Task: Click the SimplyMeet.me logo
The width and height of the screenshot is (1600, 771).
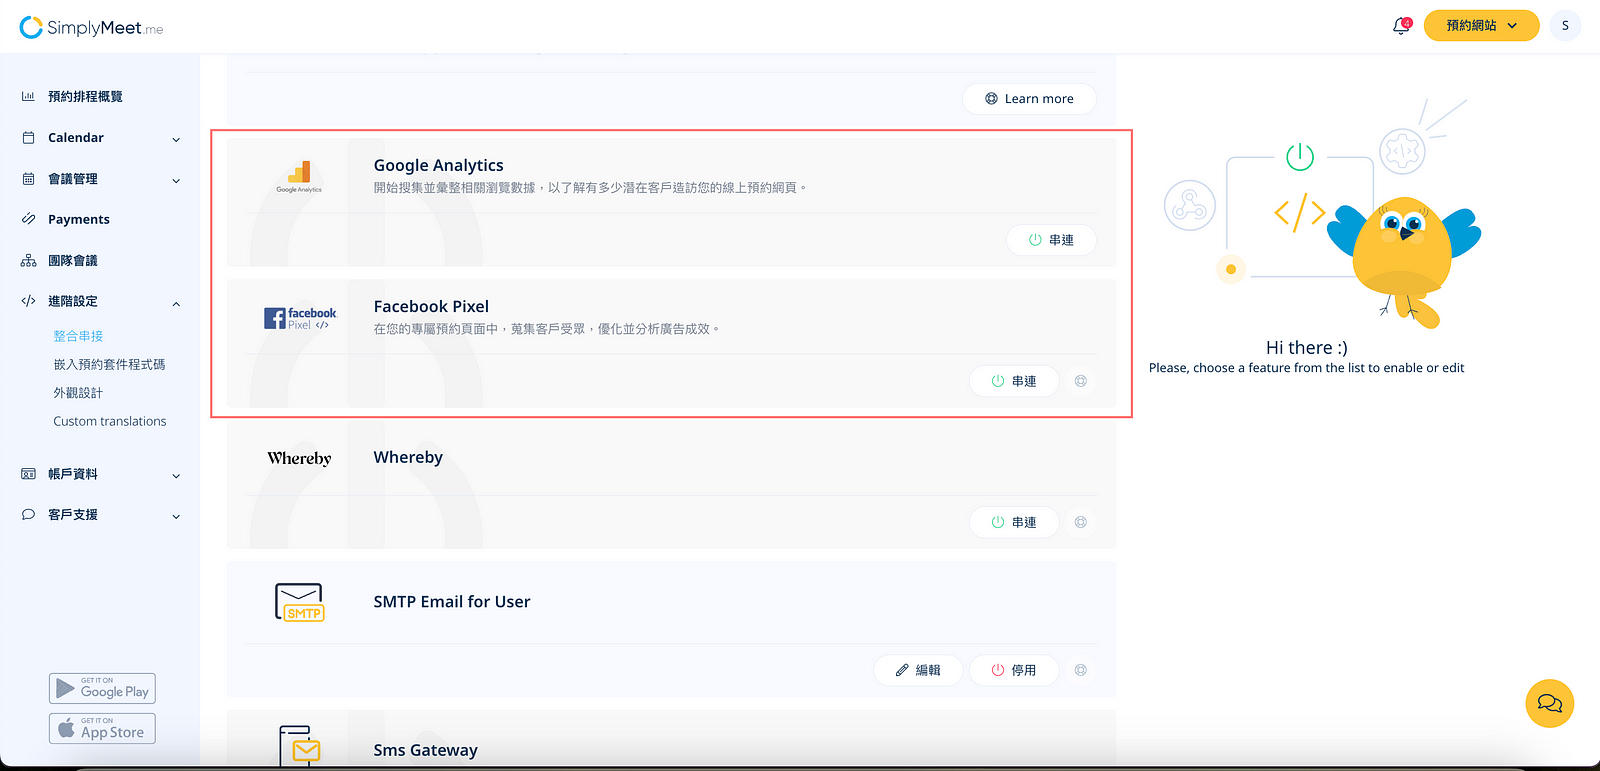Action: pos(91,27)
